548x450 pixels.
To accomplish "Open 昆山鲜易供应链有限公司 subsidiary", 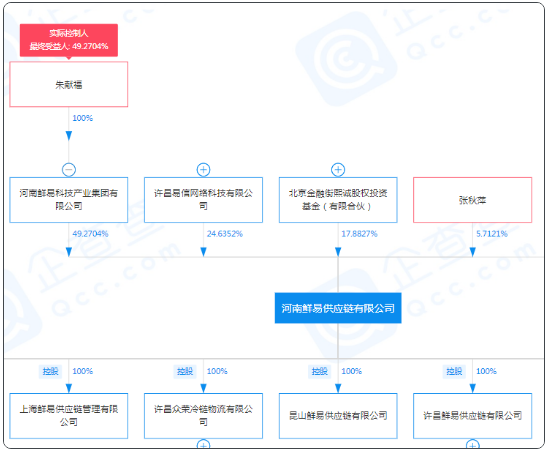I will 338,416.
